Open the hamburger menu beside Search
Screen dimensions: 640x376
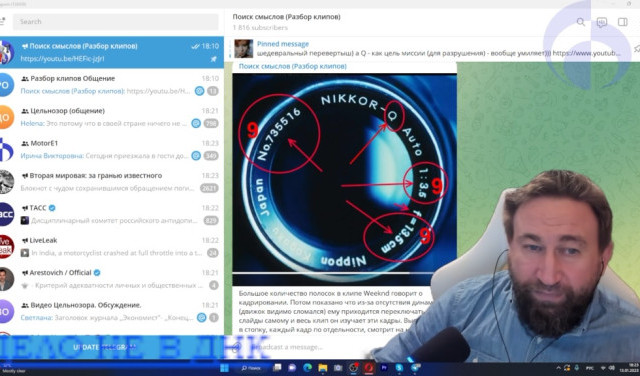point(2,21)
